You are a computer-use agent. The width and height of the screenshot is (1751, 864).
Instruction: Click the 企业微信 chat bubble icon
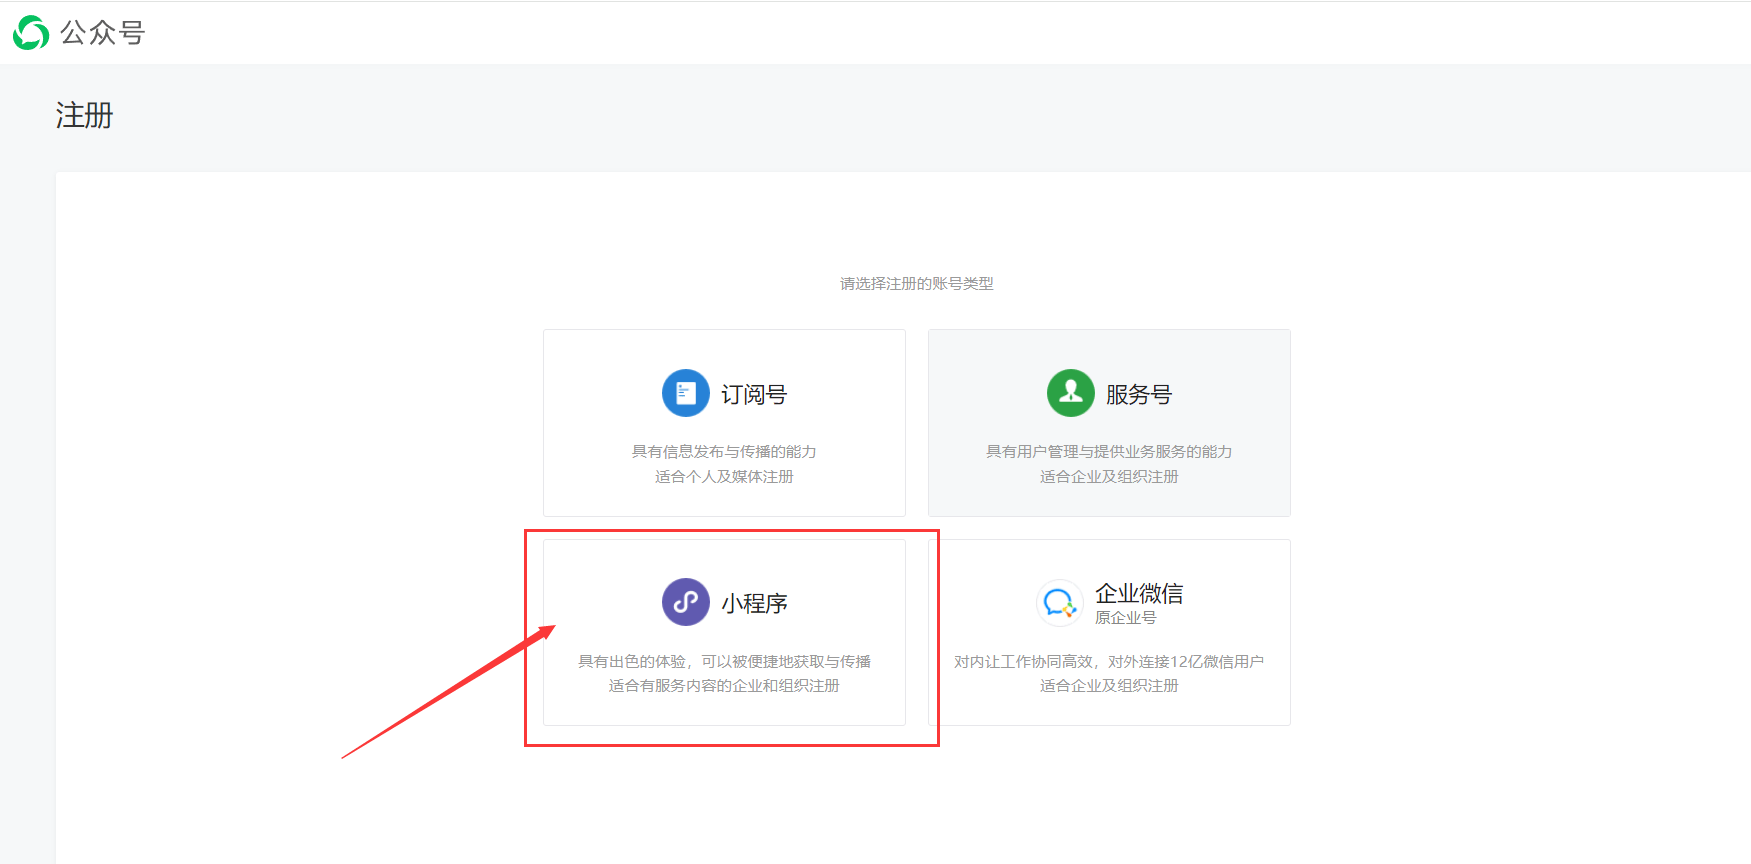[x=1060, y=603]
